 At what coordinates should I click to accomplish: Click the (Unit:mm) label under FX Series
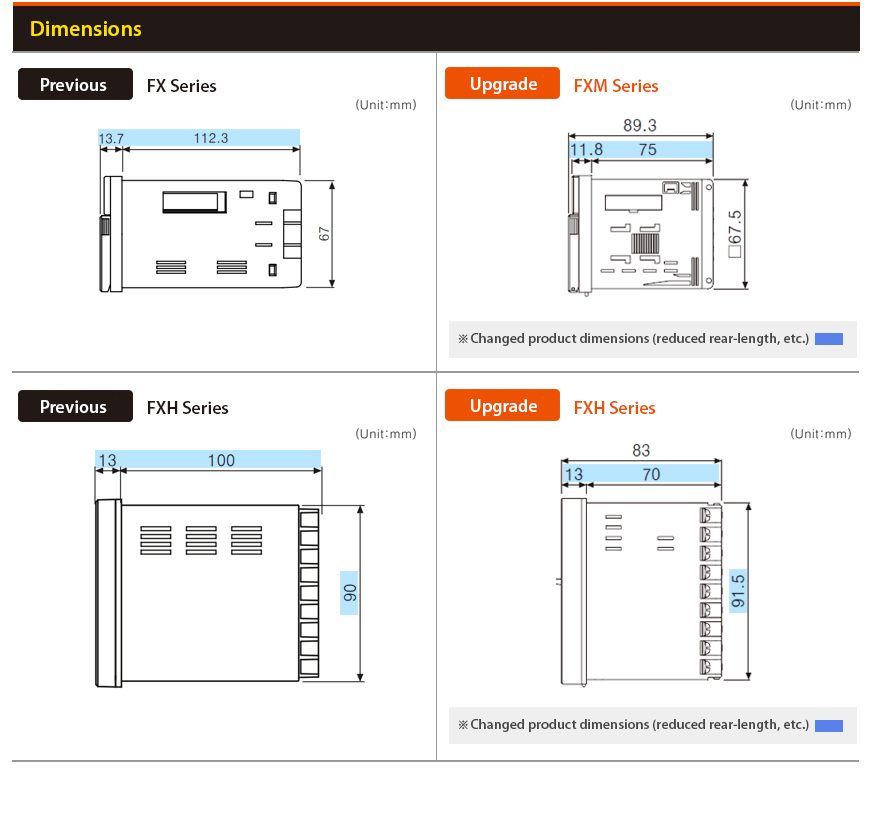click(386, 105)
